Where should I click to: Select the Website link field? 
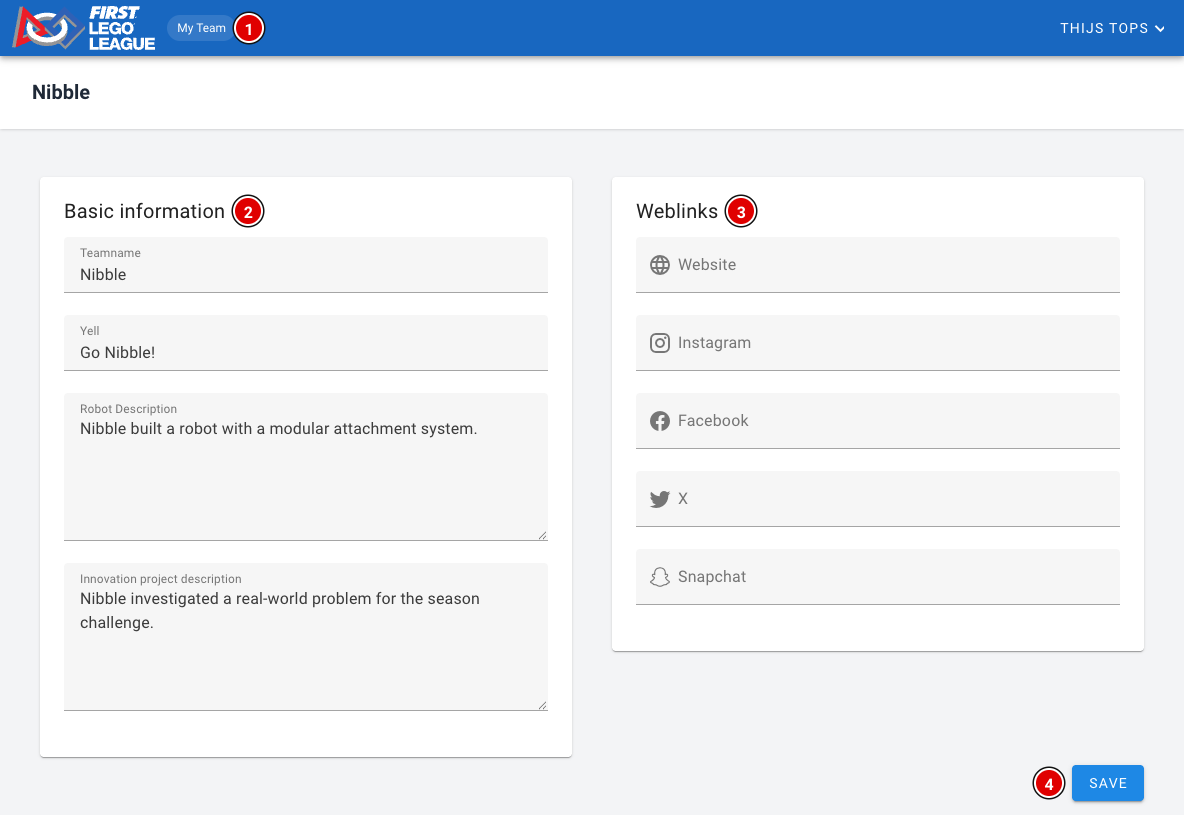pyautogui.click(x=877, y=265)
